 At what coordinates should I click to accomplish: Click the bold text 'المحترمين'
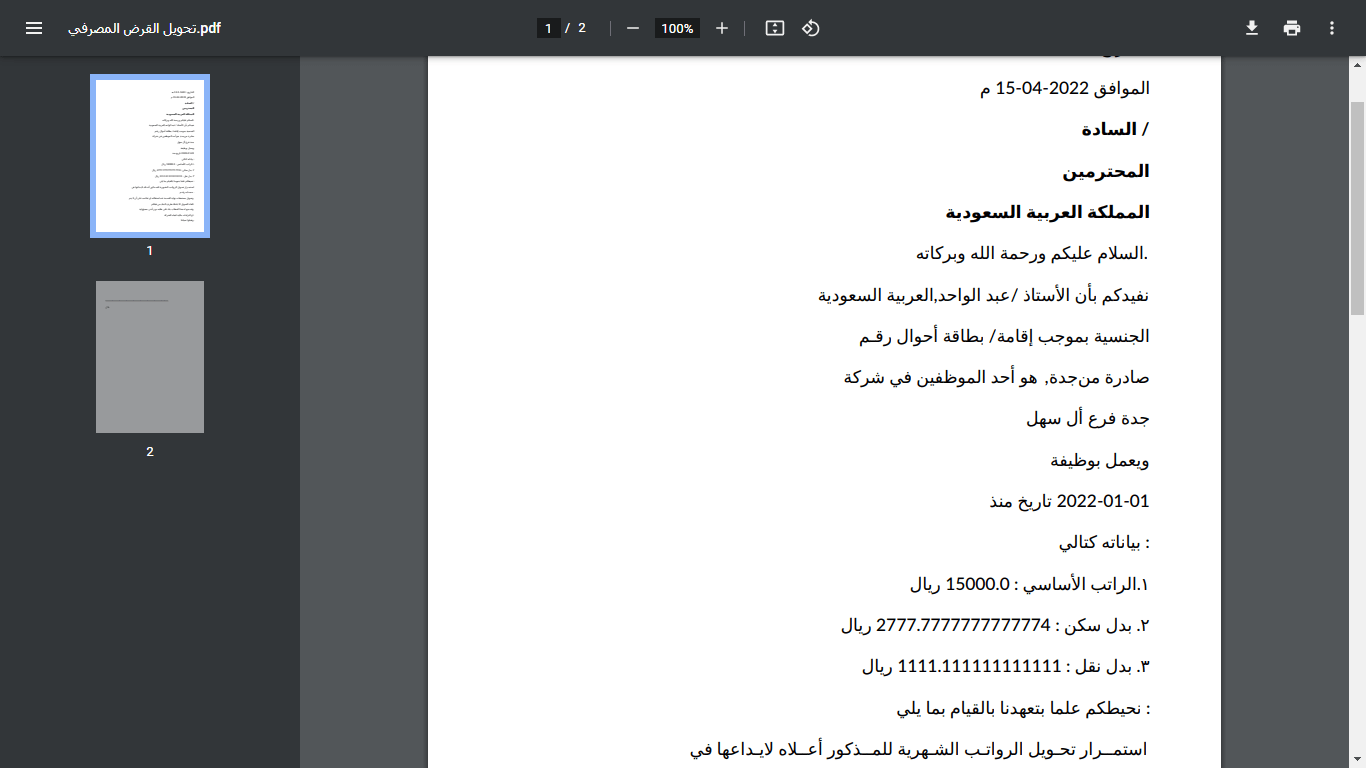coord(1106,171)
